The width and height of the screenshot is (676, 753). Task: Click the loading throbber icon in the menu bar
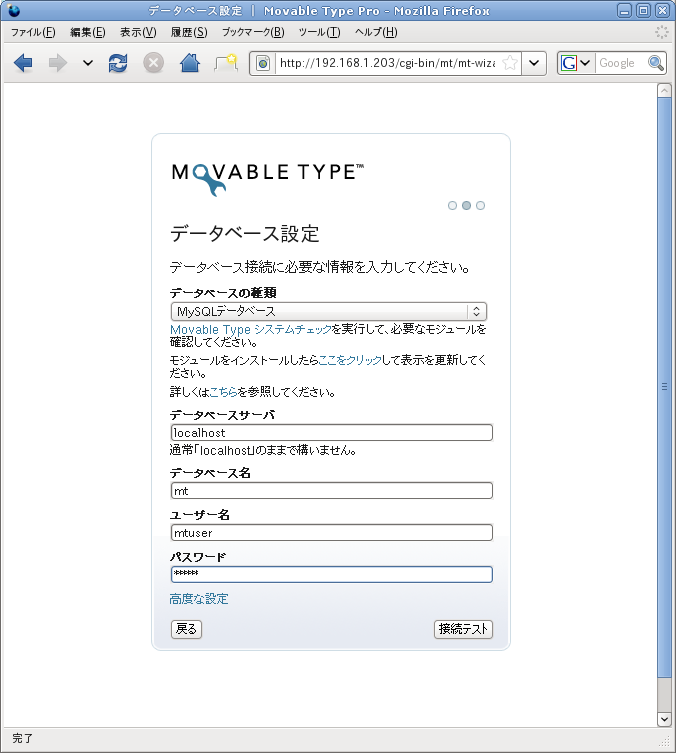click(x=662, y=32)
